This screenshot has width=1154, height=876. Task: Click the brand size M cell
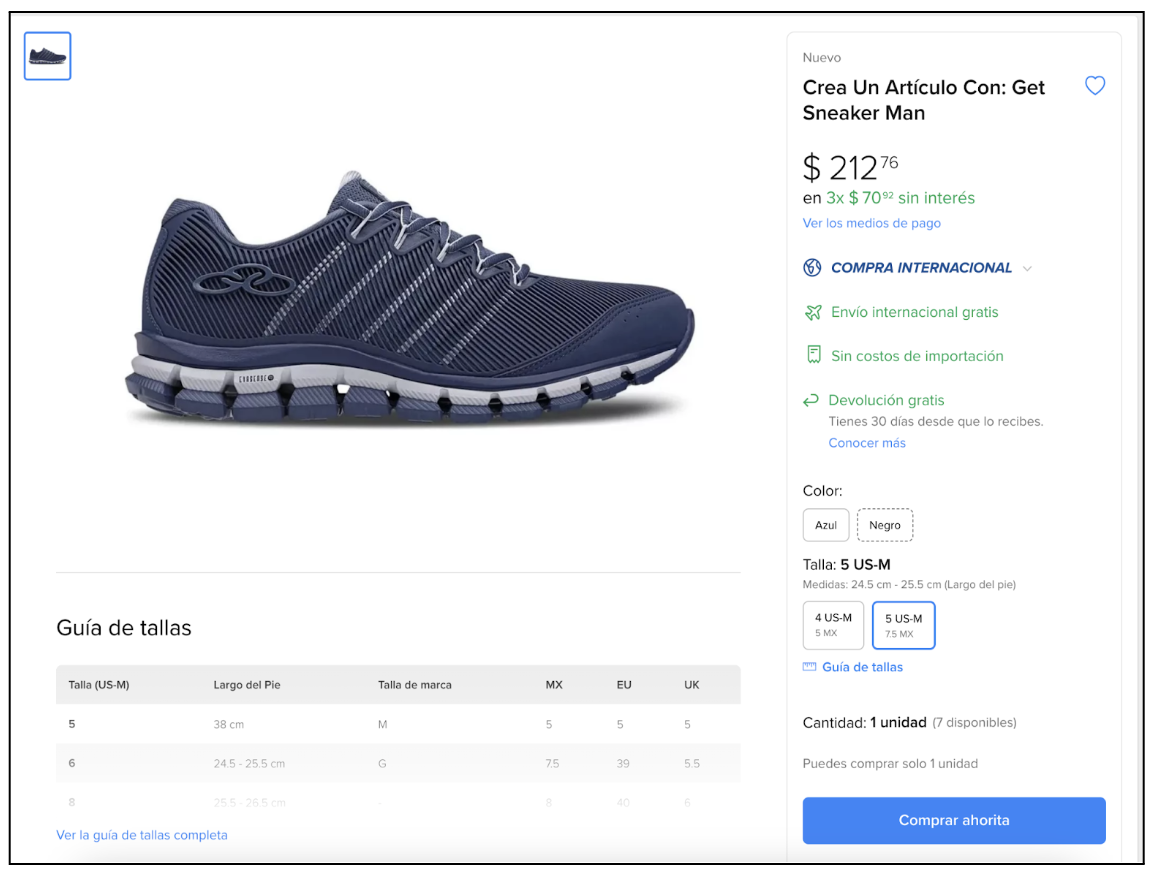click(382, 725)
